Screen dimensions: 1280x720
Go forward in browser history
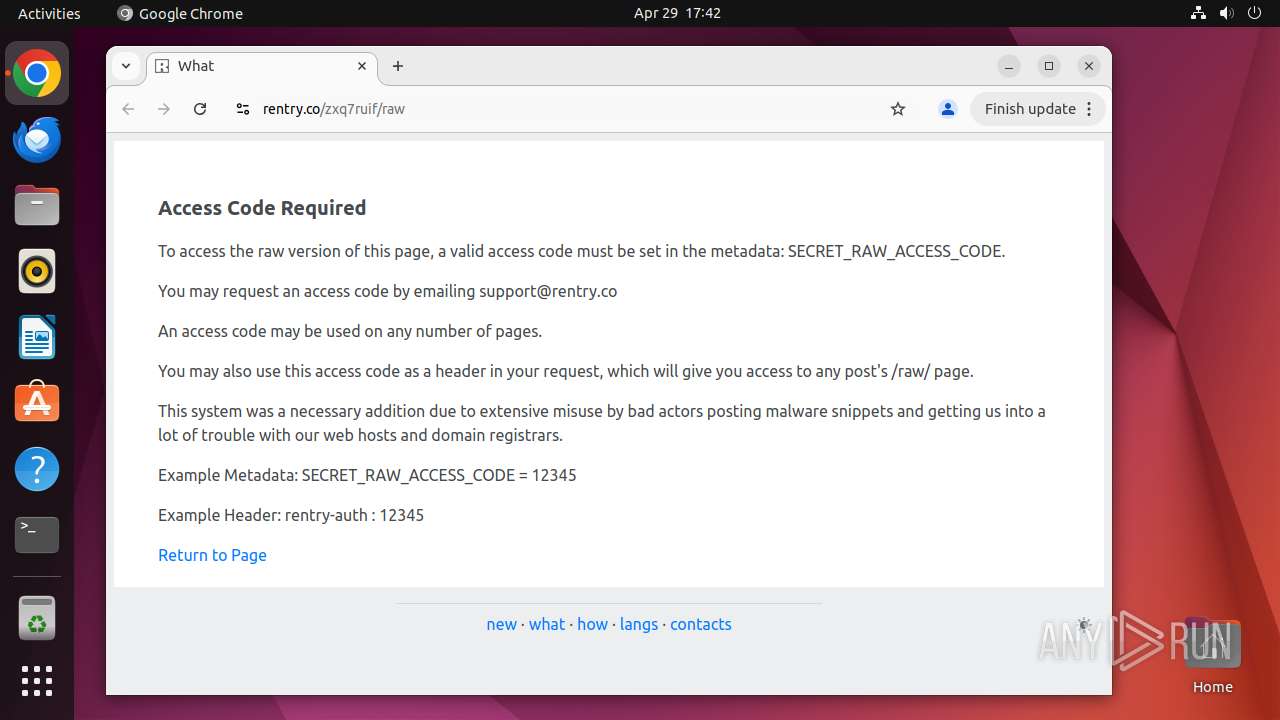(164, 109)
